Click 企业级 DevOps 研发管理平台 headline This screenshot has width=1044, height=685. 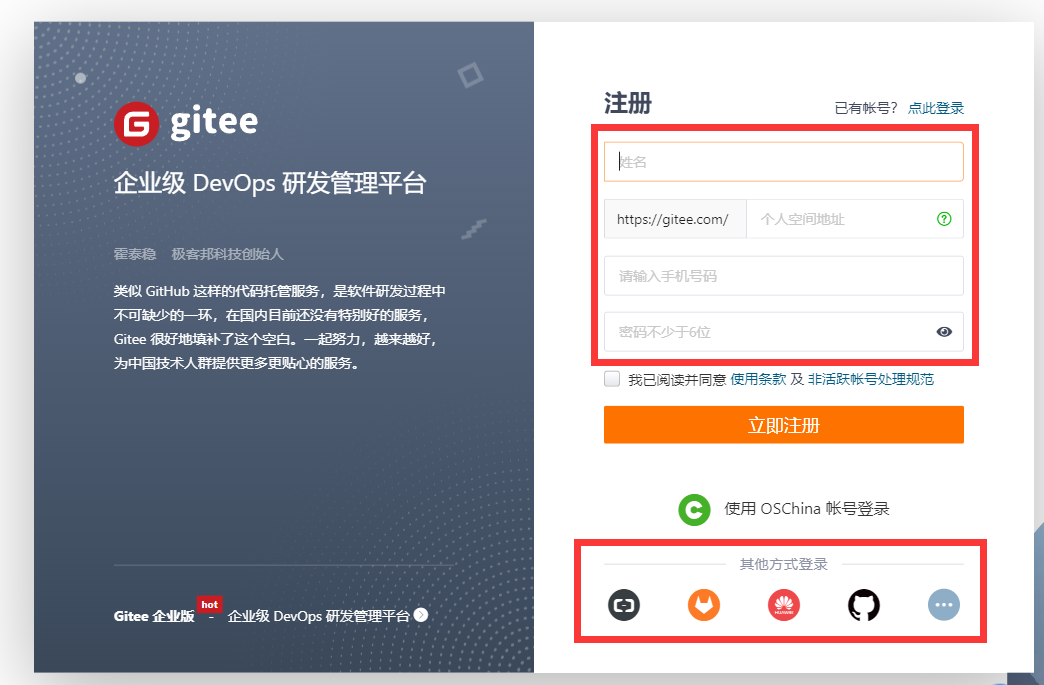(270, 183)
